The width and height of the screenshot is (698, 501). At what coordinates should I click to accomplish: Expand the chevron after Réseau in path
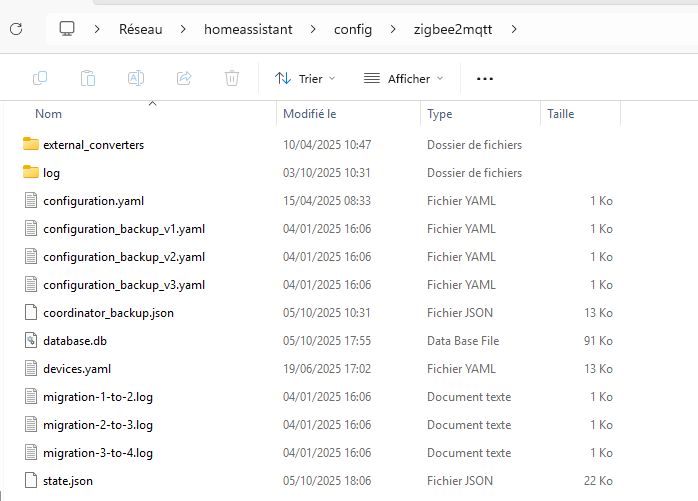click(182, 29)
